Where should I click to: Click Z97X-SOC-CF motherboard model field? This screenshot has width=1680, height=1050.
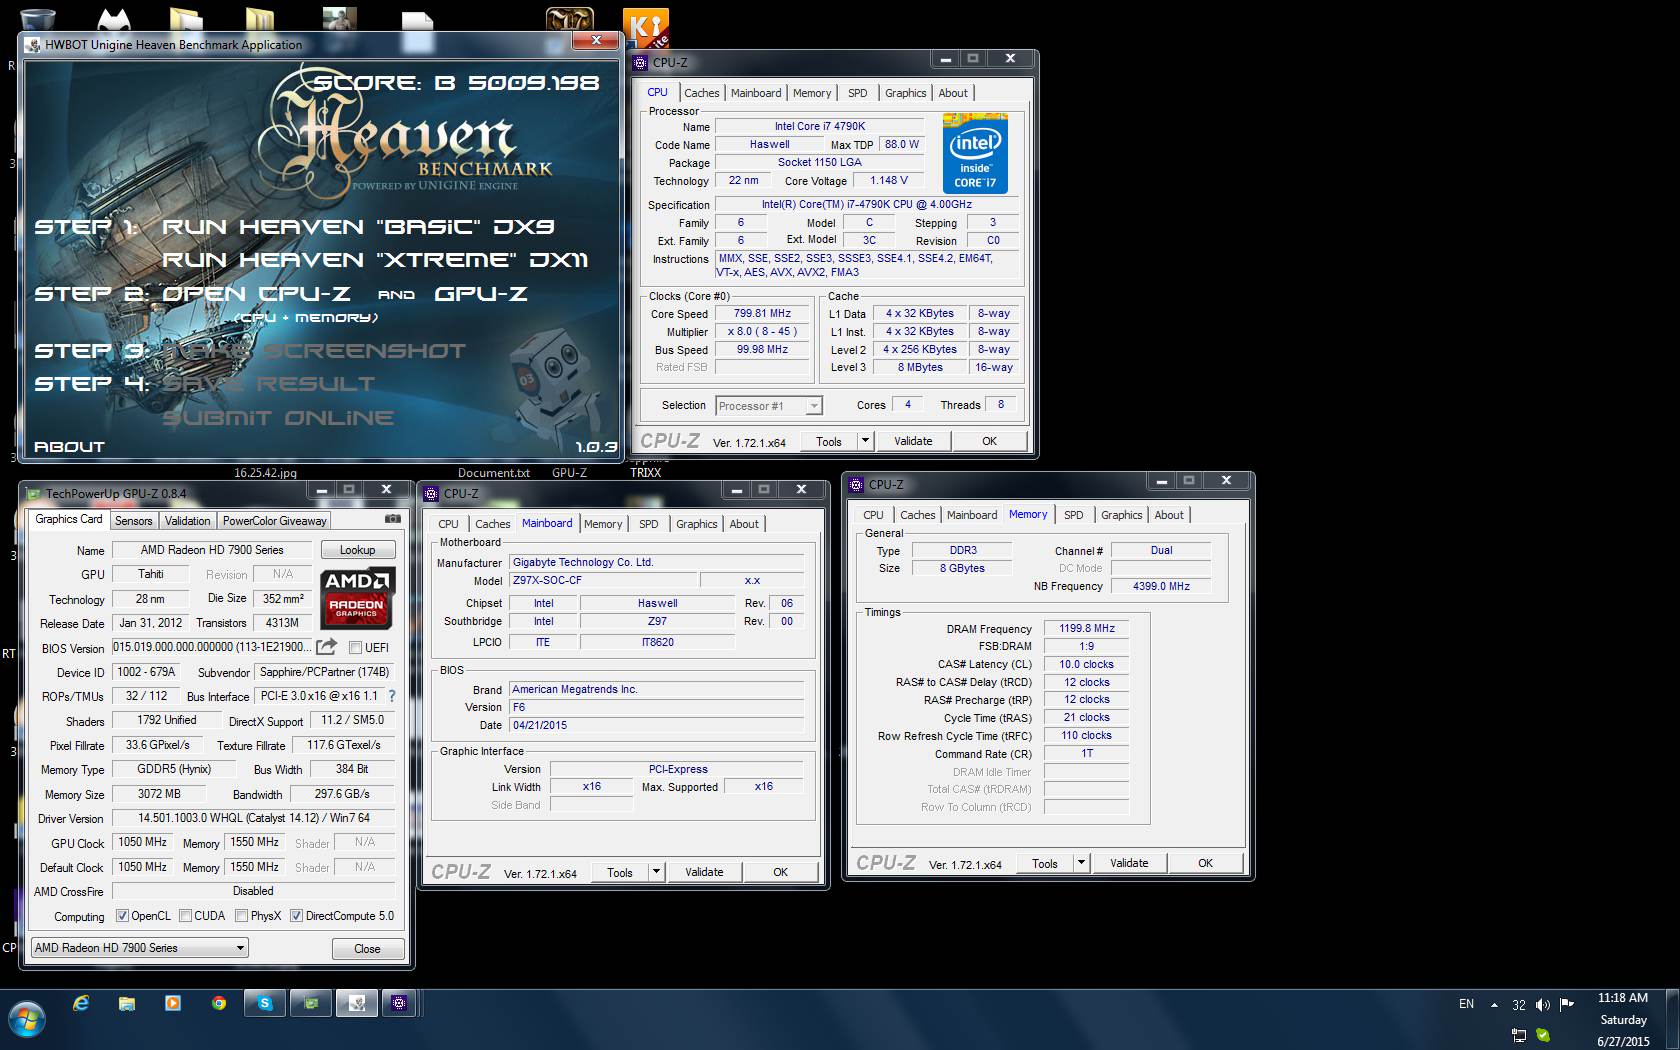click(x=602, y=580)
